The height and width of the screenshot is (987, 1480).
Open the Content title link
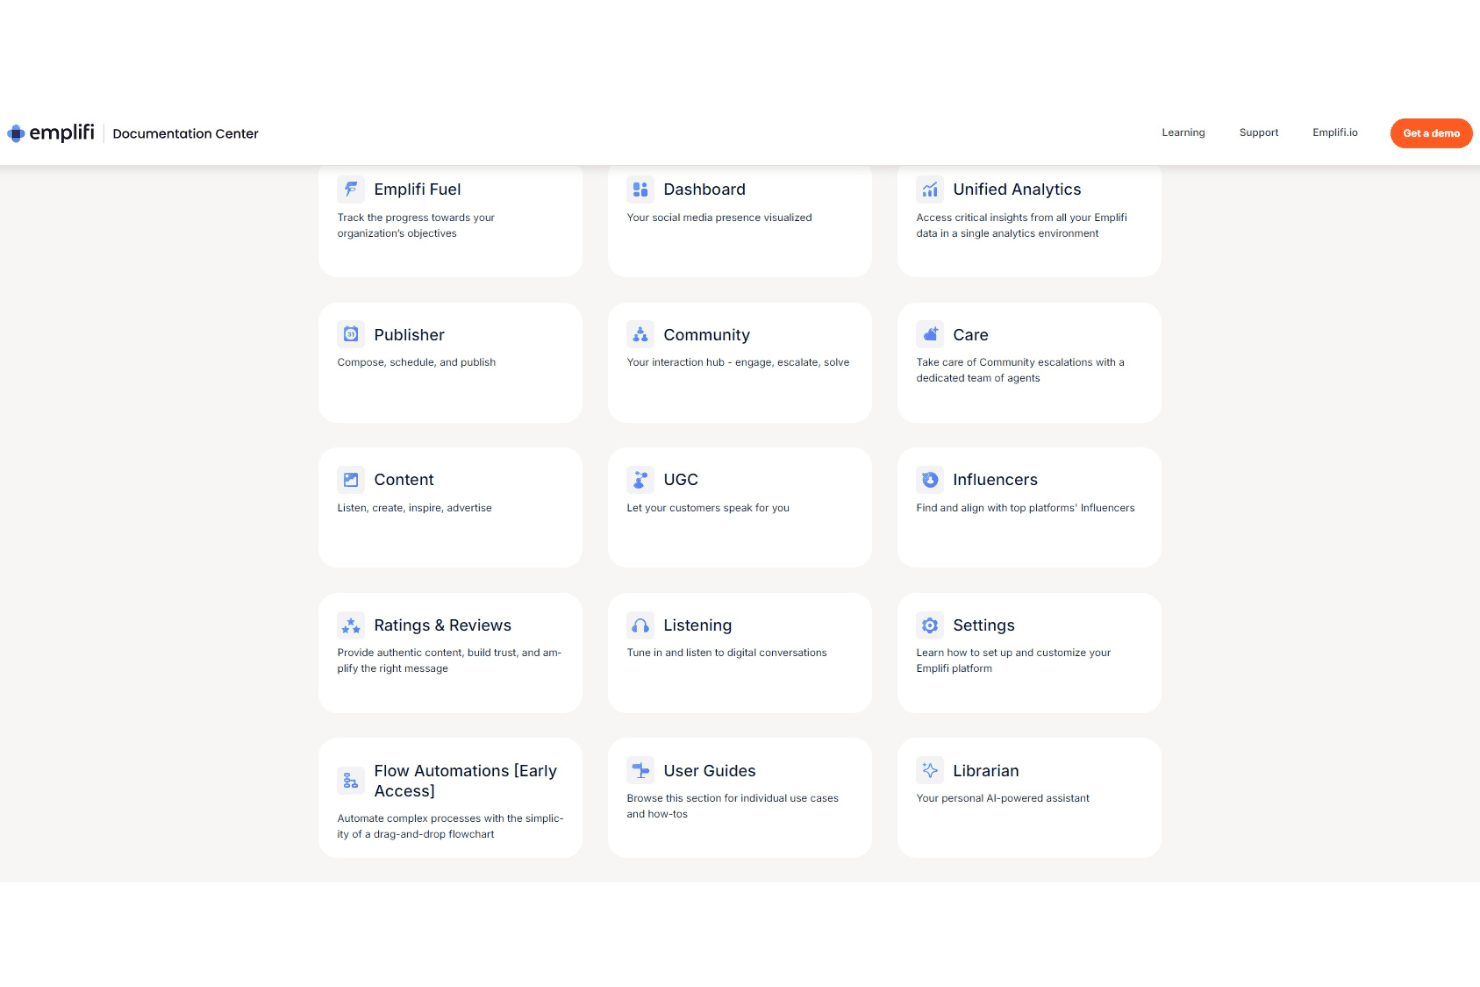pos(404,480)
